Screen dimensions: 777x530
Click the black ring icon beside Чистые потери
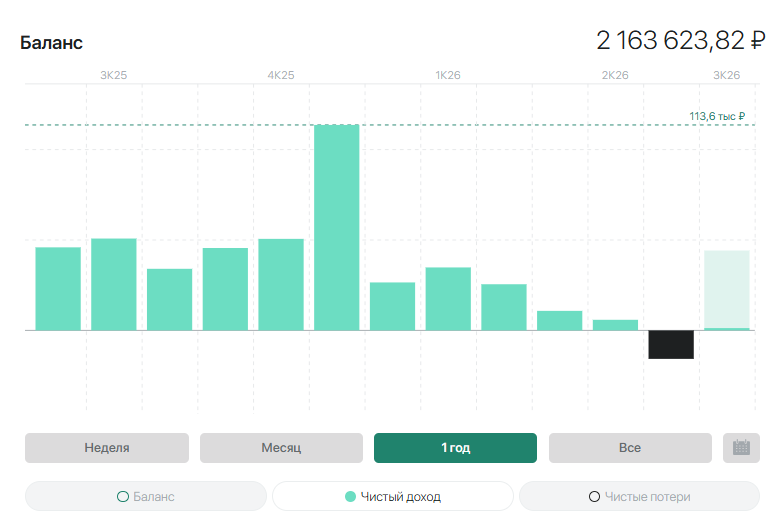coord(594,496)
